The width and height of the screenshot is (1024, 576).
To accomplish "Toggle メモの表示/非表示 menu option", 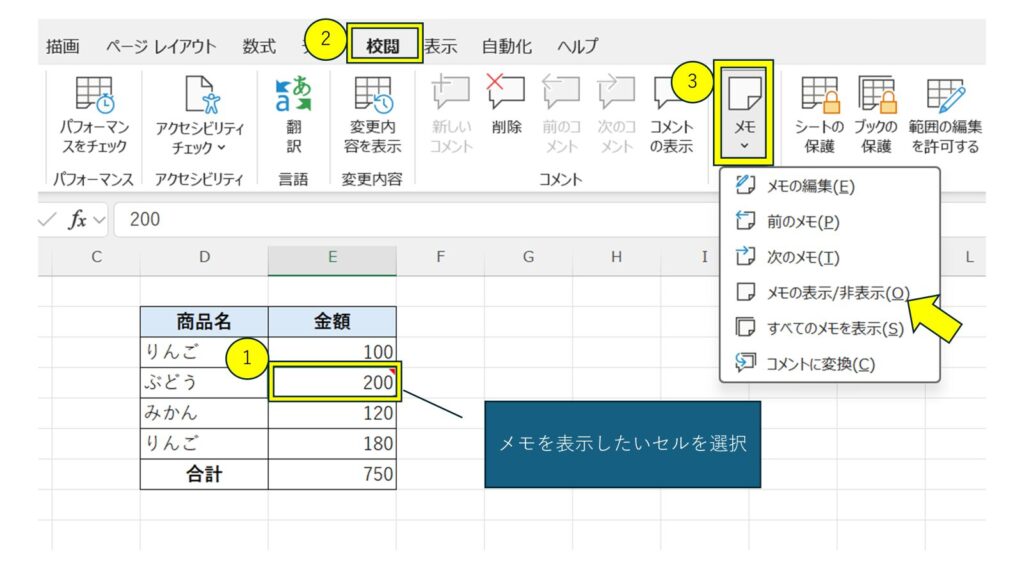I will click(x=837, y=292).
